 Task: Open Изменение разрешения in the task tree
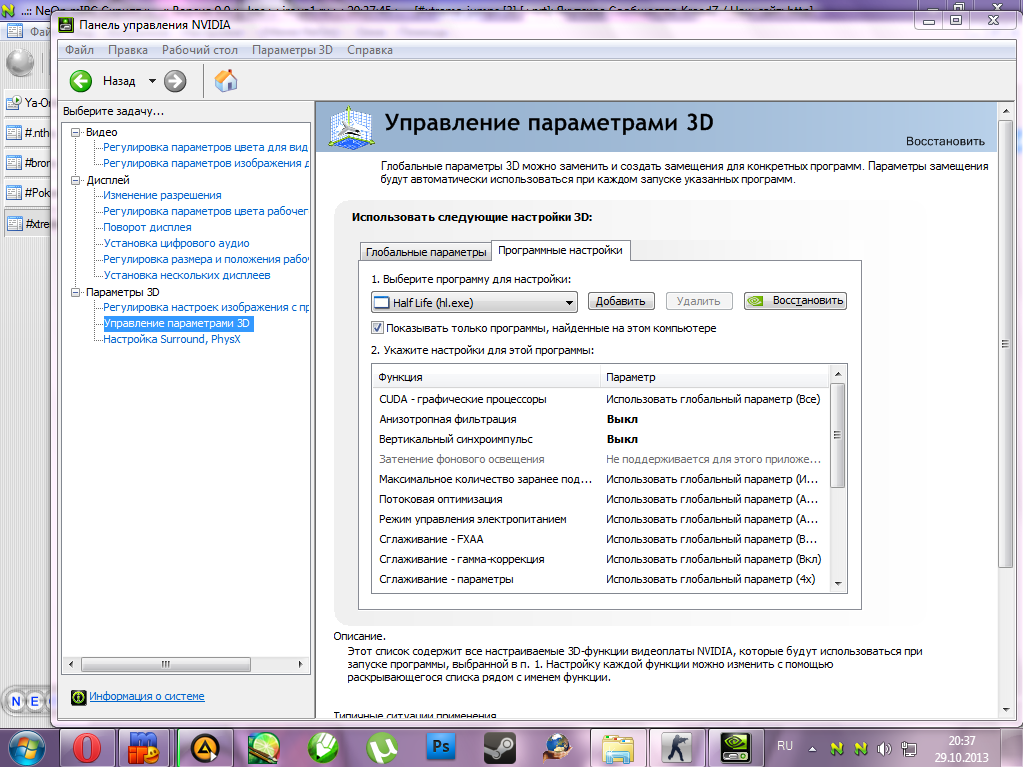click(x=162, y=196)
